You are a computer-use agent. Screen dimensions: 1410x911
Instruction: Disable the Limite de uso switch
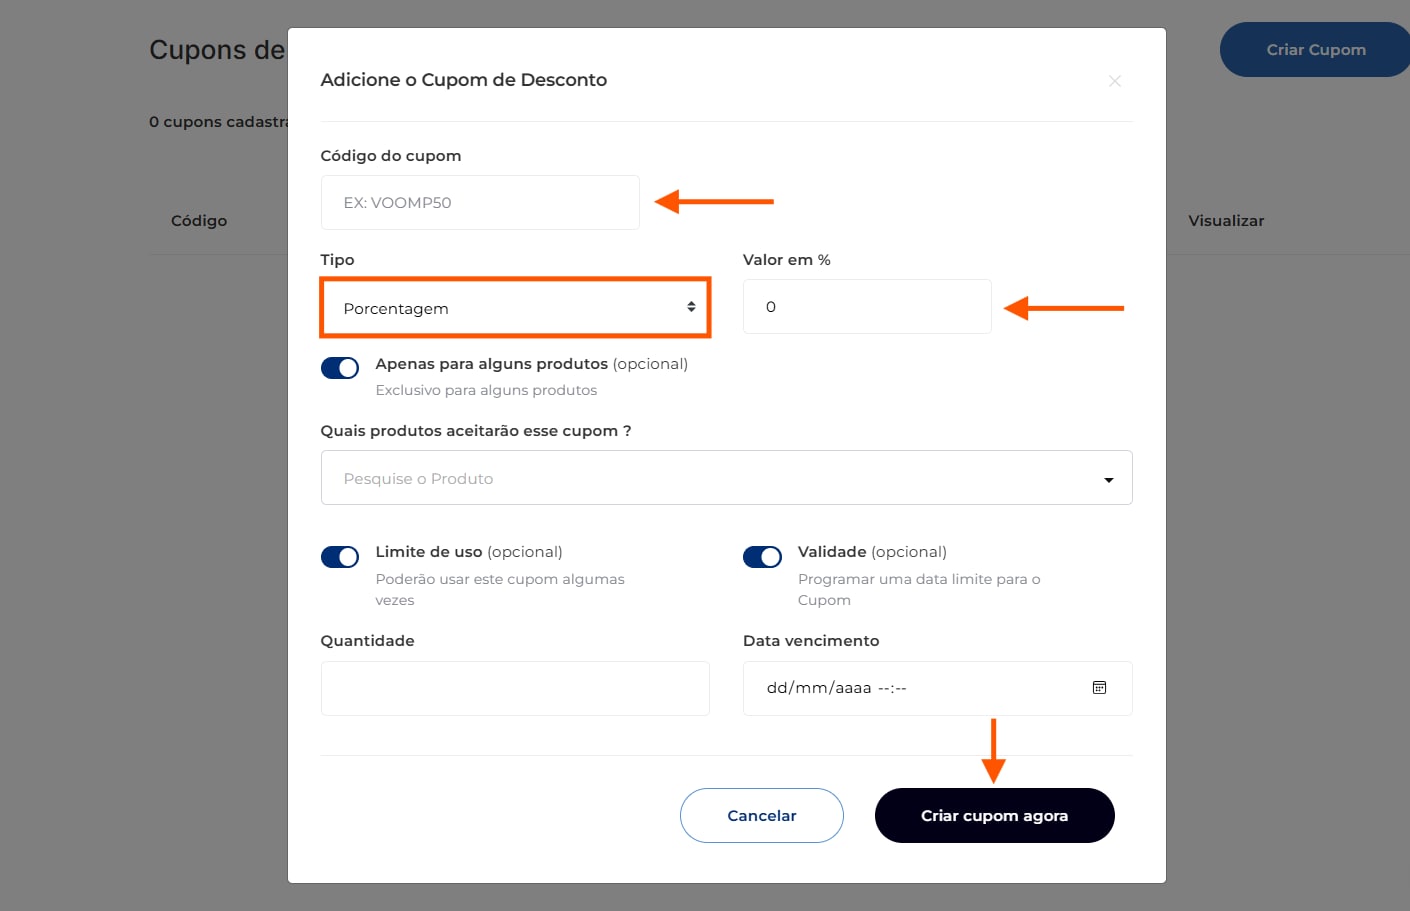point(340,557)
